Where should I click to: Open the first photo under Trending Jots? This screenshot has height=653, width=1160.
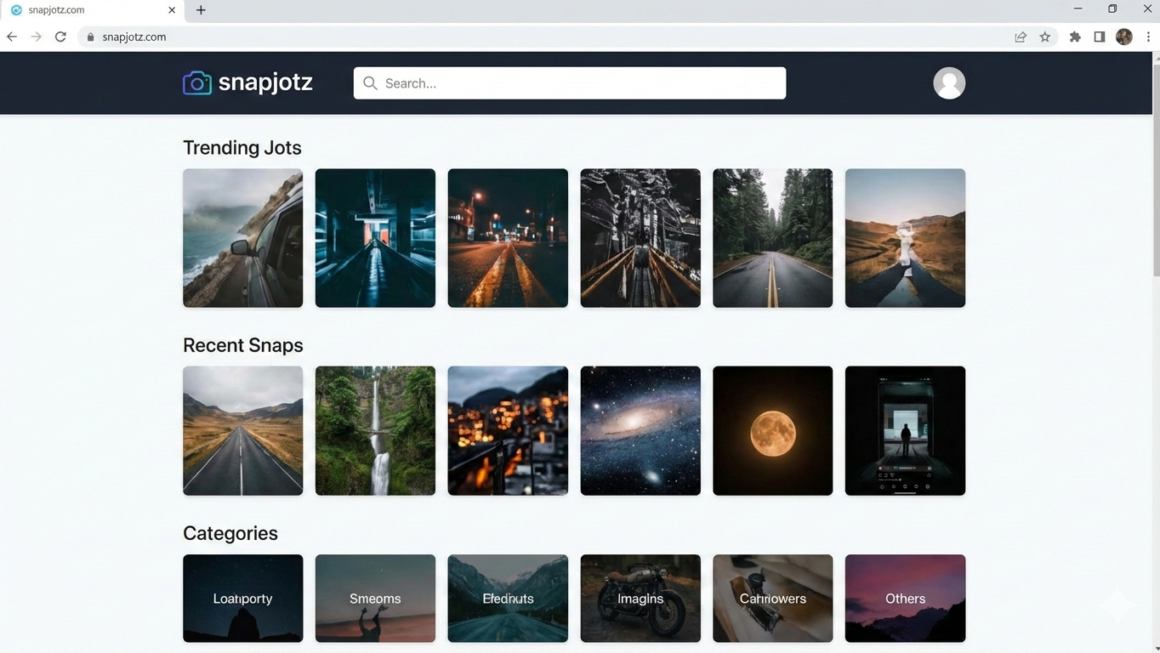[x=242, y=237]
